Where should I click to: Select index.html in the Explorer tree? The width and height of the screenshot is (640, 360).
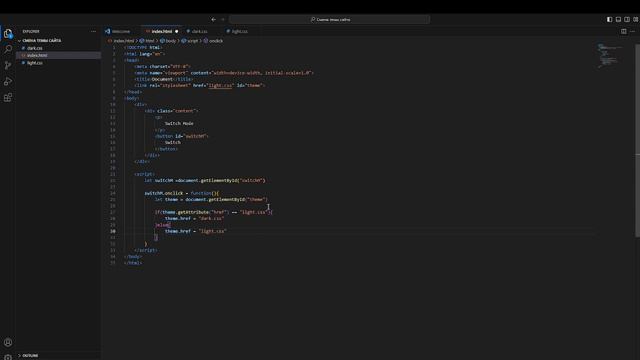(37, 55)
